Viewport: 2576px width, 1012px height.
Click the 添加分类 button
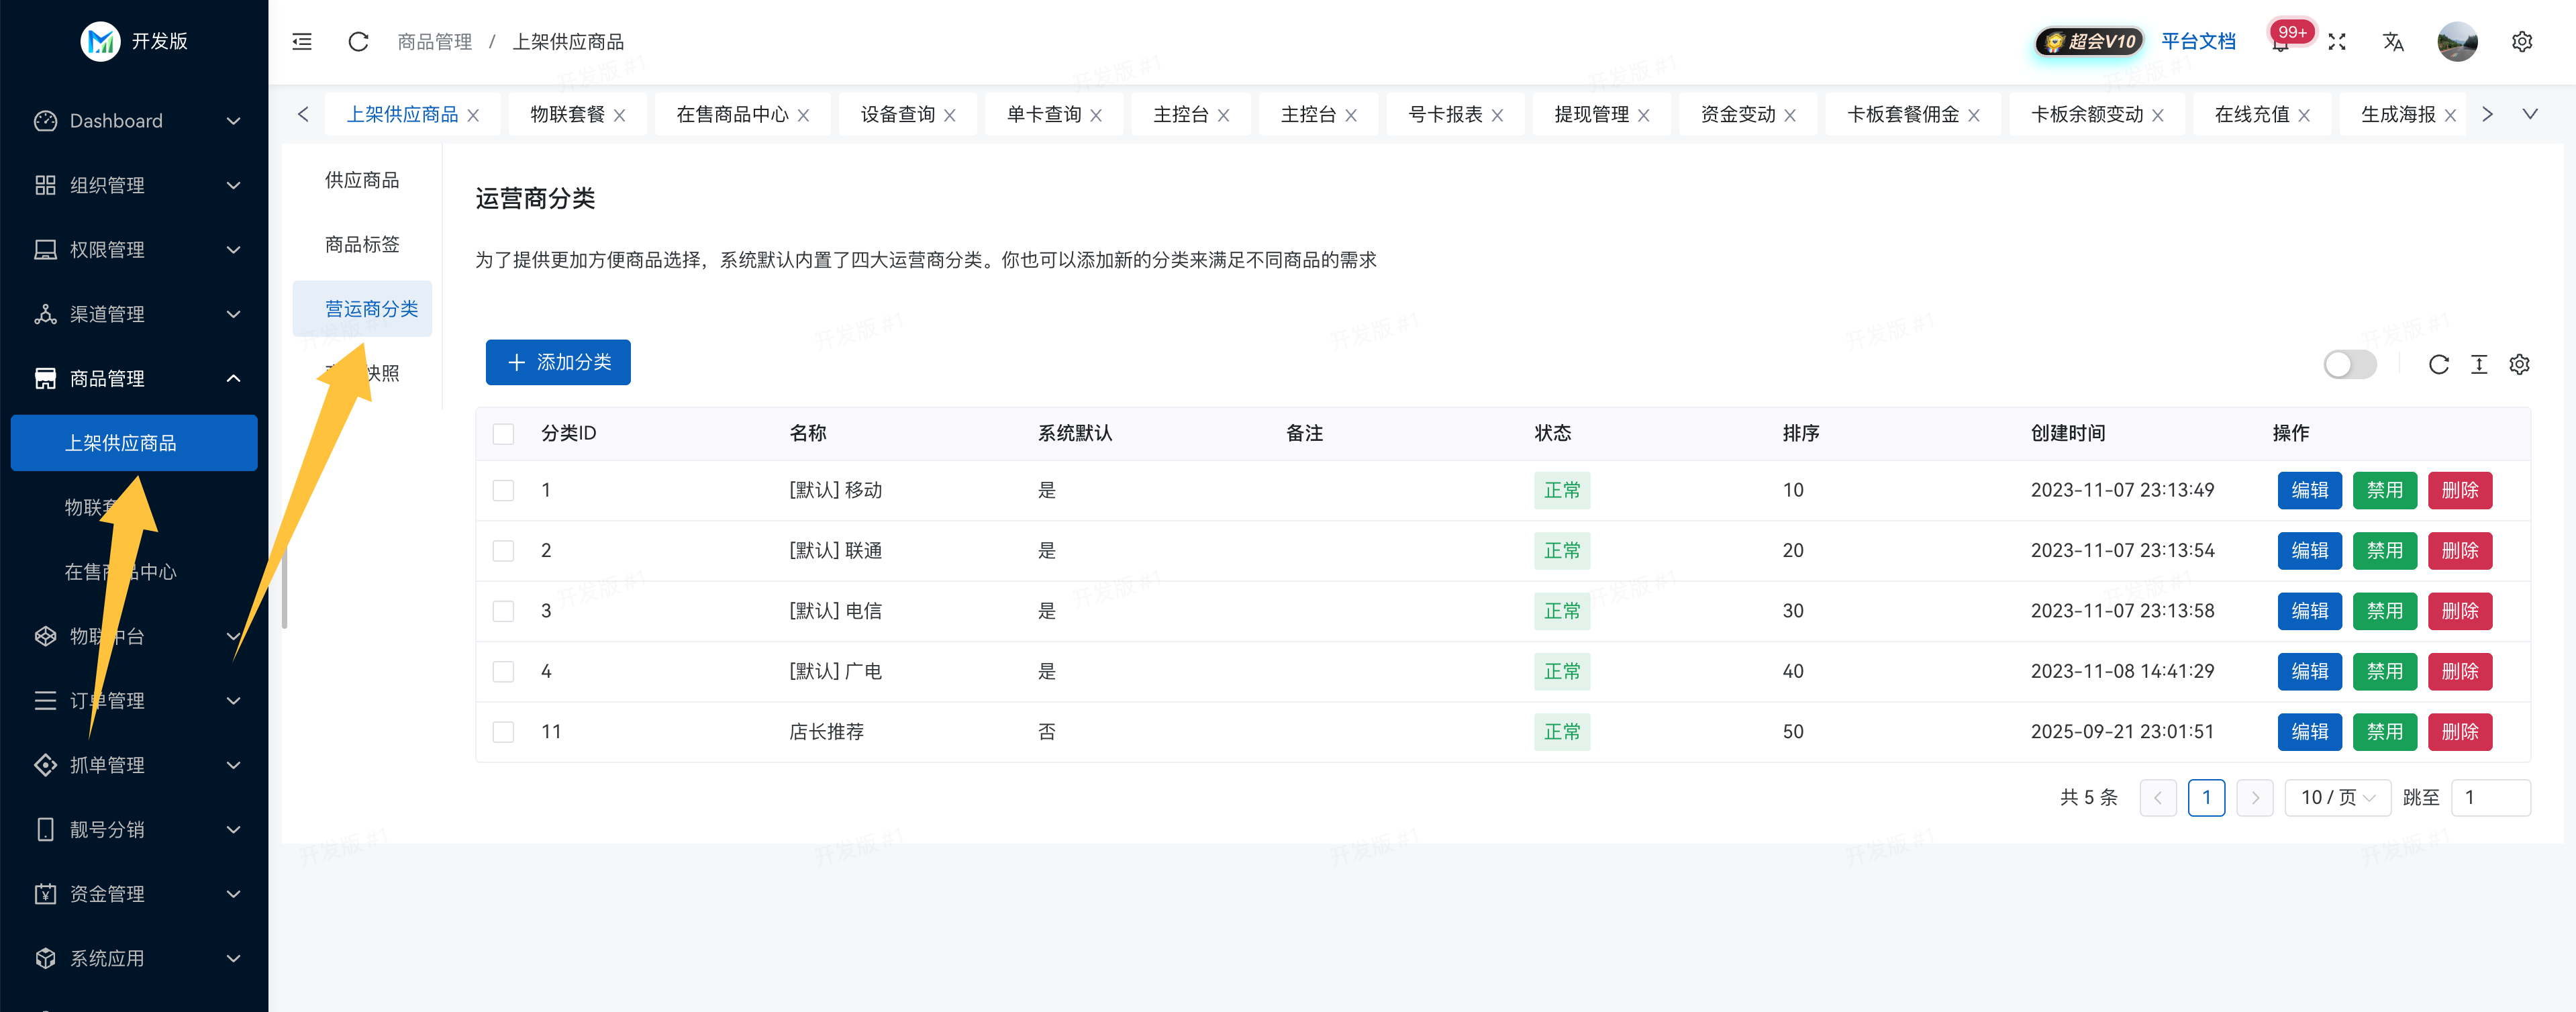558,362
